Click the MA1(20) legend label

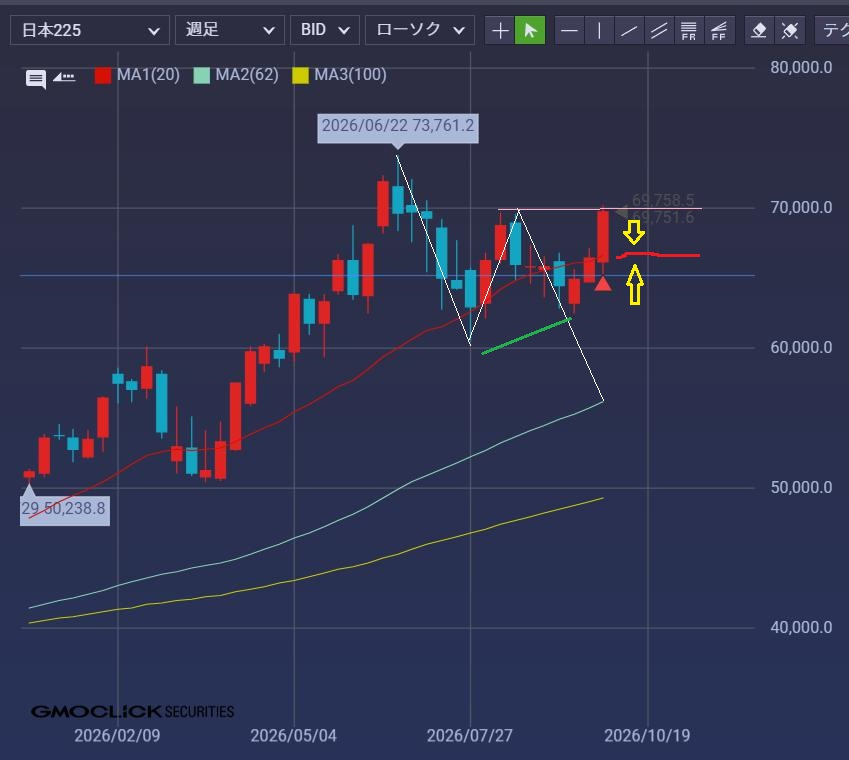tap(148, 75)
